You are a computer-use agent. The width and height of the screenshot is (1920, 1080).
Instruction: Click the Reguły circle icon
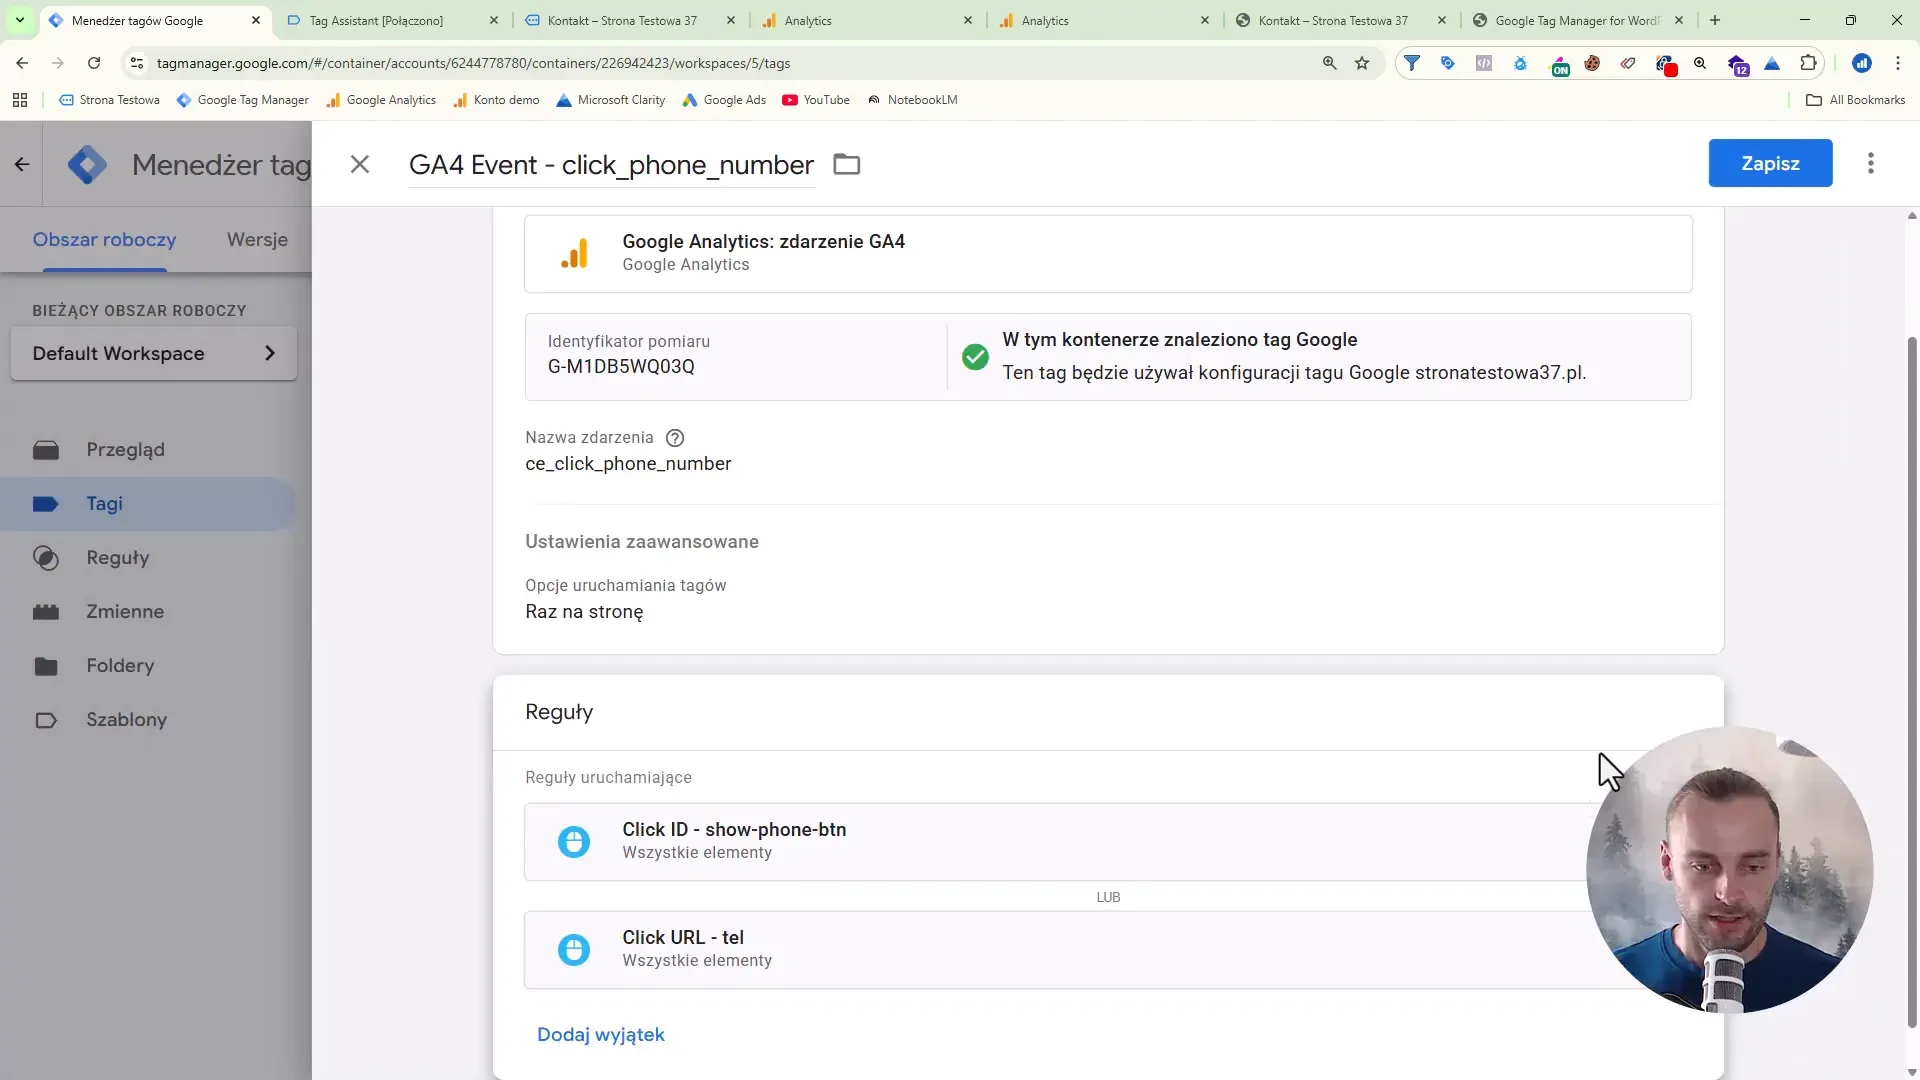coord(46,558)
